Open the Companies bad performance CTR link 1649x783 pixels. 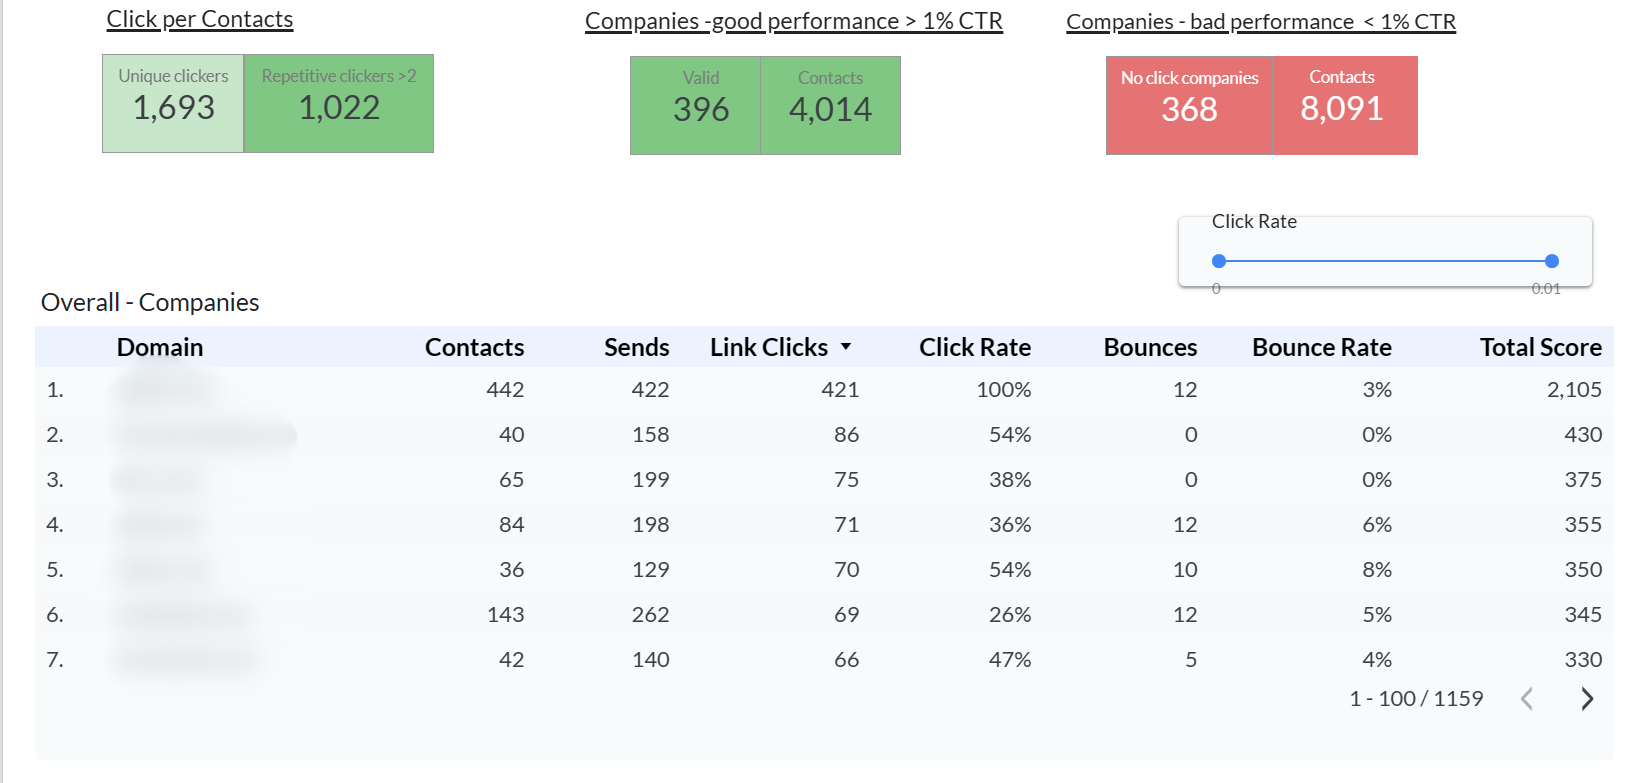coord(1261,21)
